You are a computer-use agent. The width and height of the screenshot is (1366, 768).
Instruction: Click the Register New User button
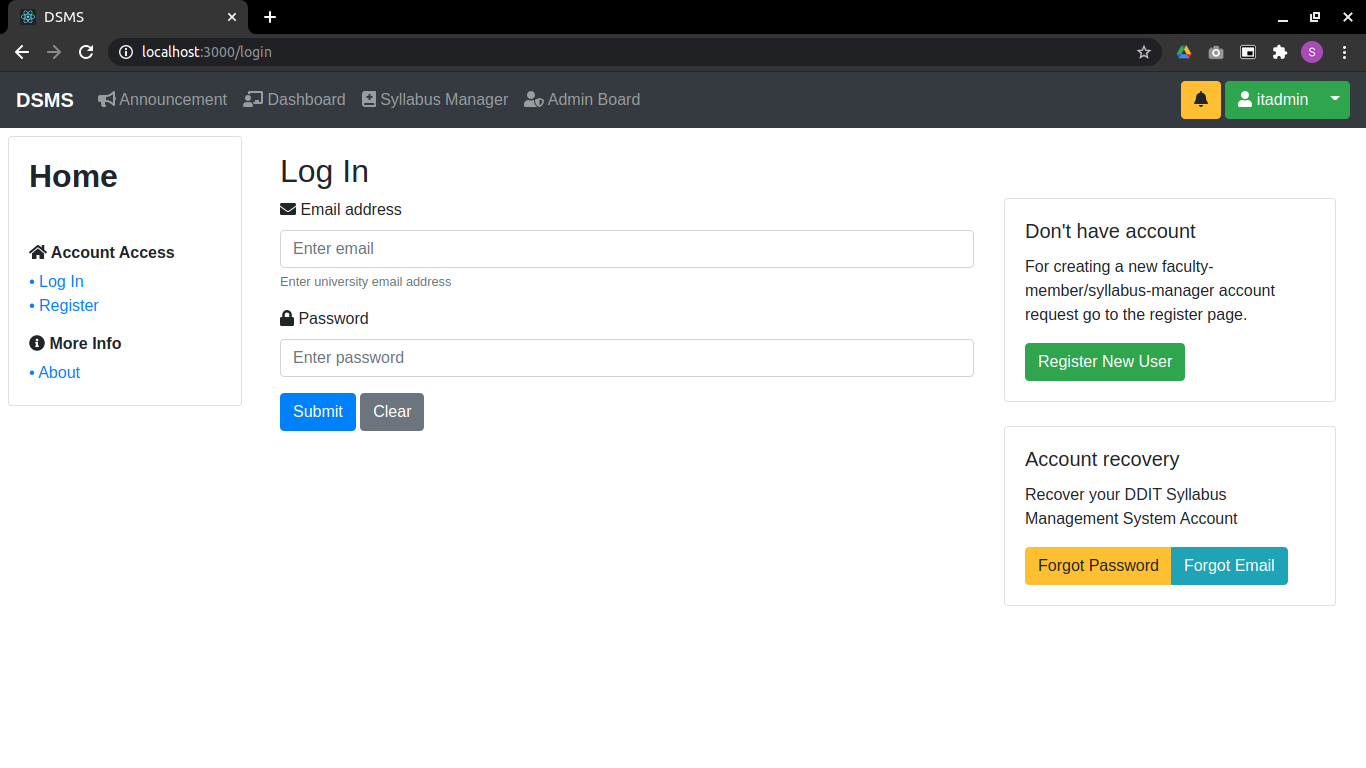[x=1104, y=361]
